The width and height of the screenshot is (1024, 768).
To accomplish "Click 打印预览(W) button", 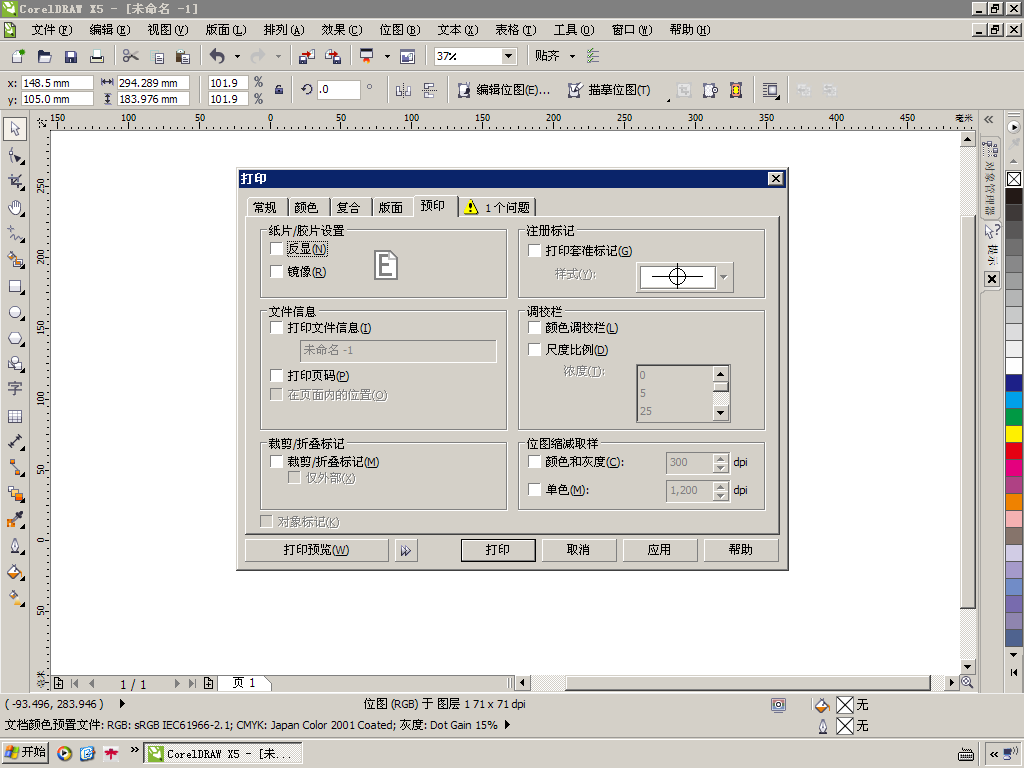I will pyautogui.click(x=316, y=550).
